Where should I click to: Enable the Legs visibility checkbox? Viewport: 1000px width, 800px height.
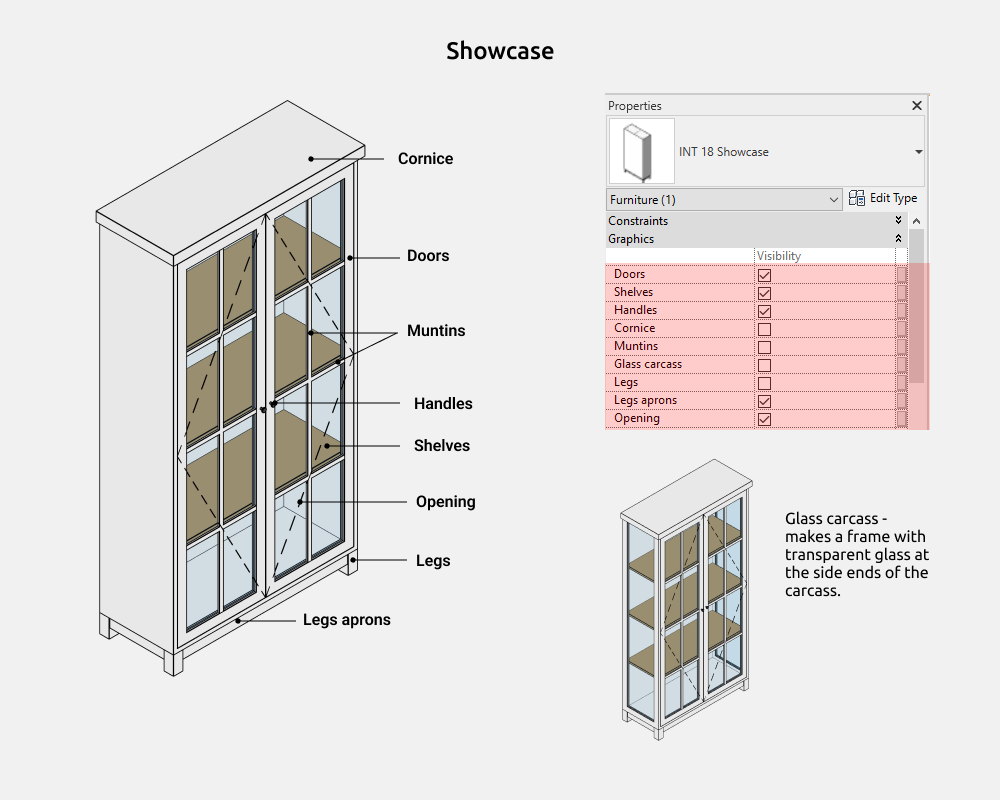click(x=764, y=383)
